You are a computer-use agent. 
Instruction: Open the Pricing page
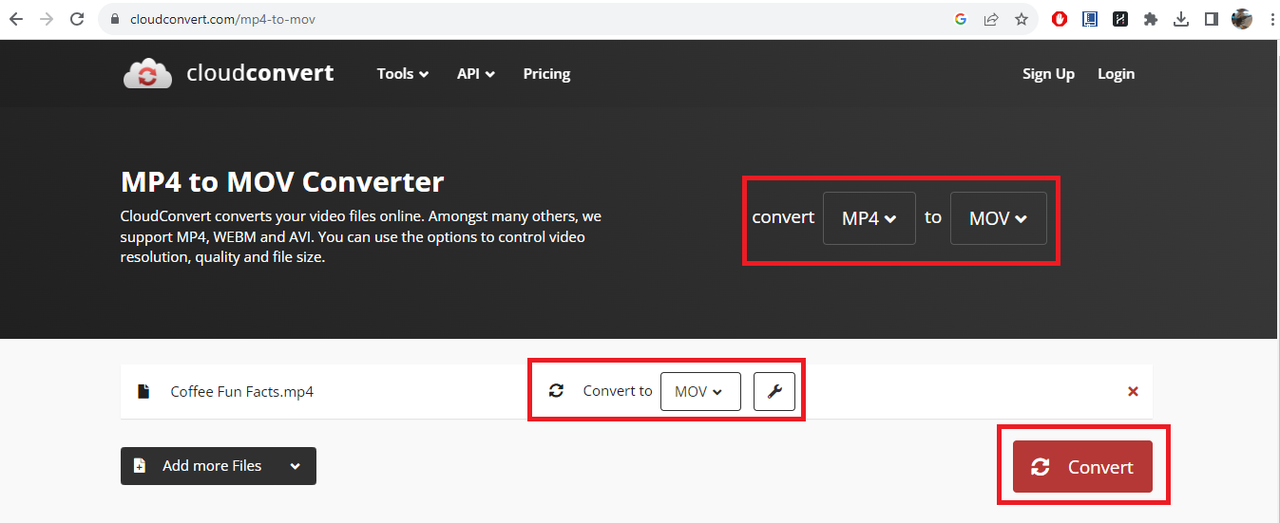(x=547, y=74)
